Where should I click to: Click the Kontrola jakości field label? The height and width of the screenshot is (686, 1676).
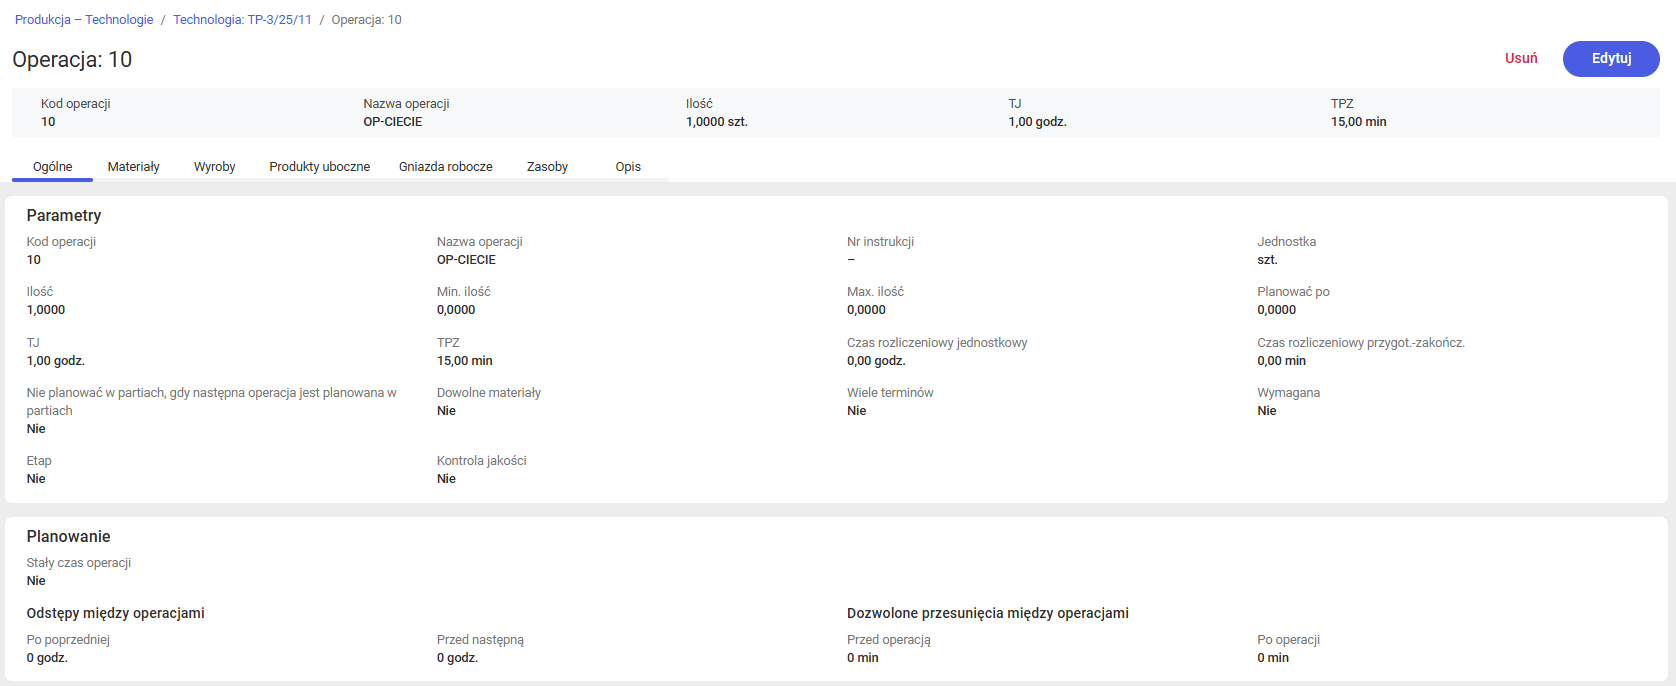(481, 461)
